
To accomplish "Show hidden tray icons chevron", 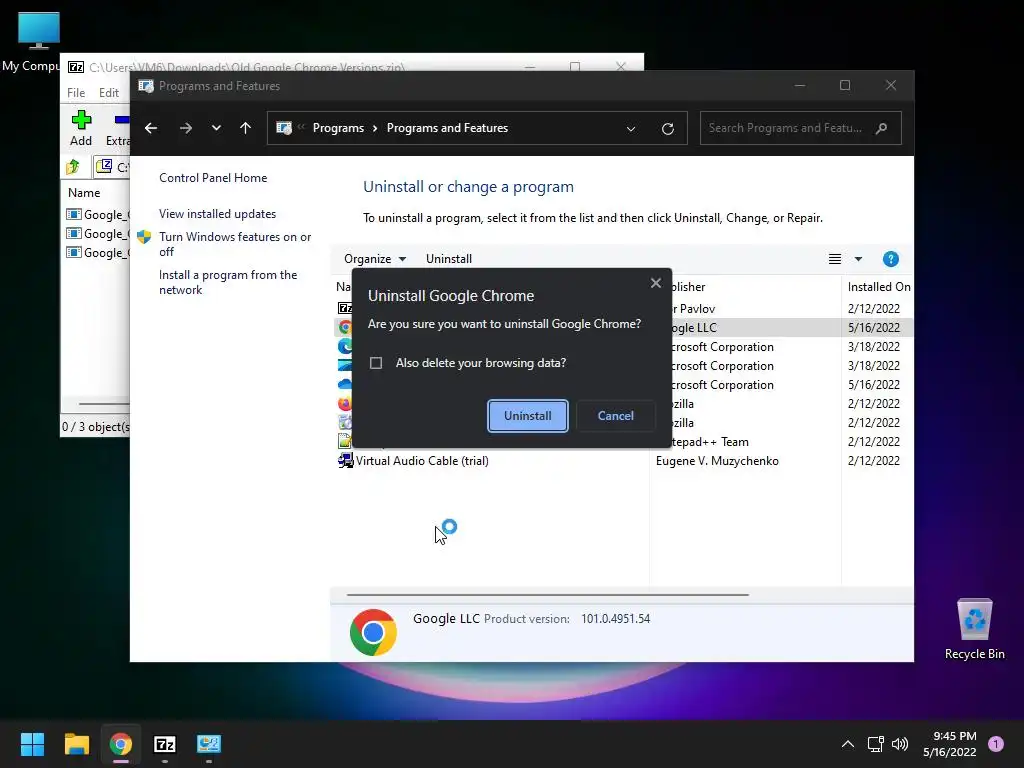I will 848,744.
